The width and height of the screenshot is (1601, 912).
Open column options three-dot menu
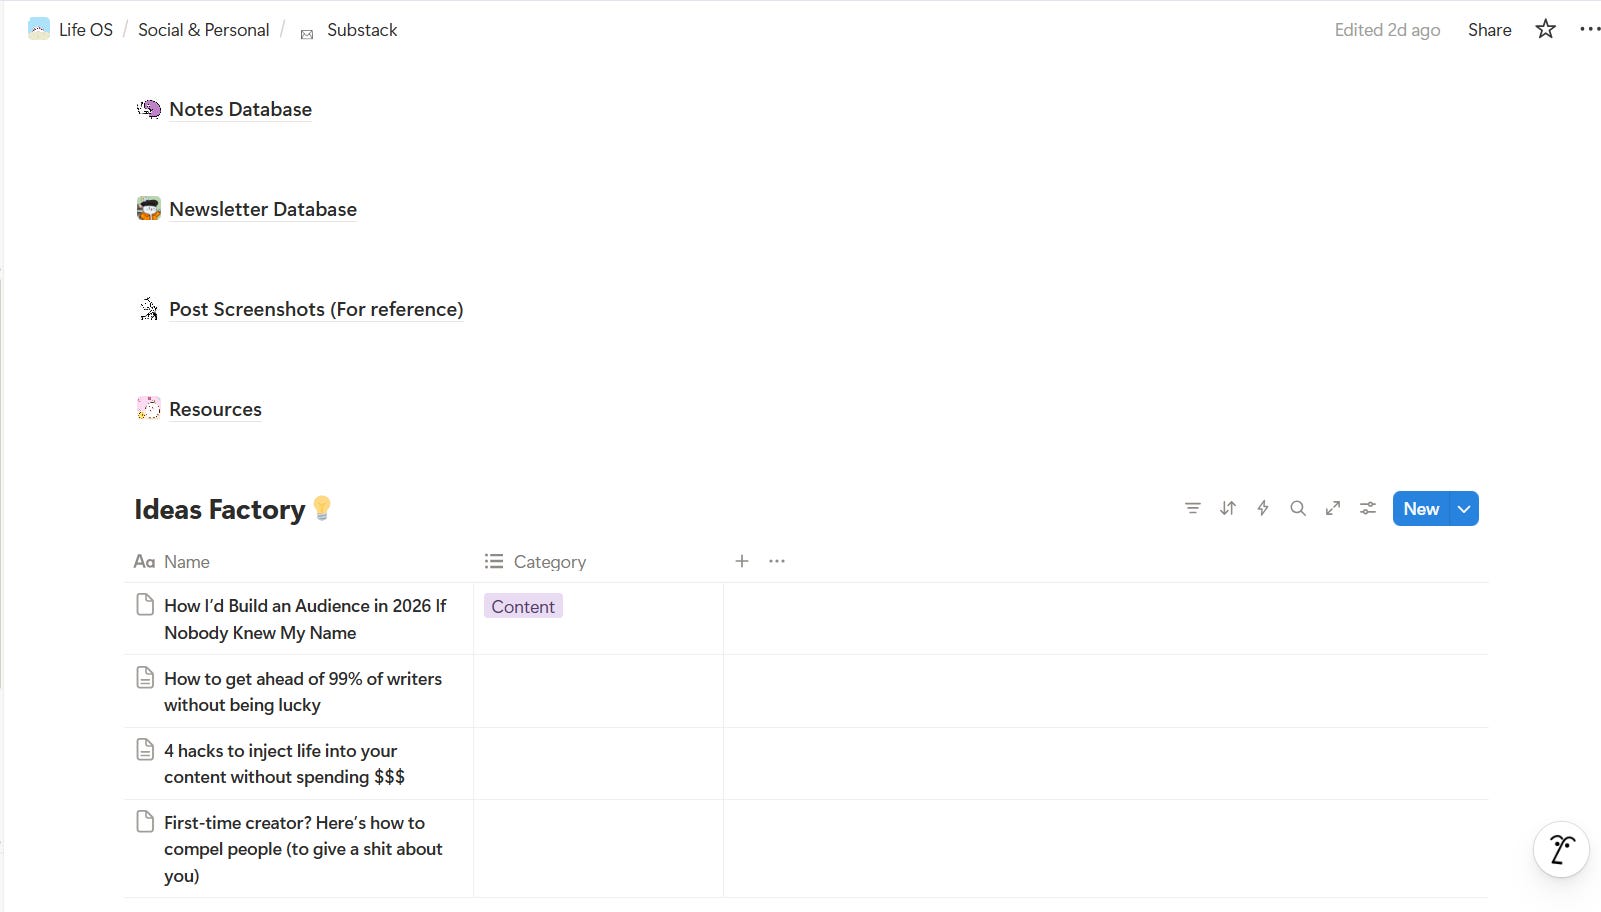coord(777,561)
